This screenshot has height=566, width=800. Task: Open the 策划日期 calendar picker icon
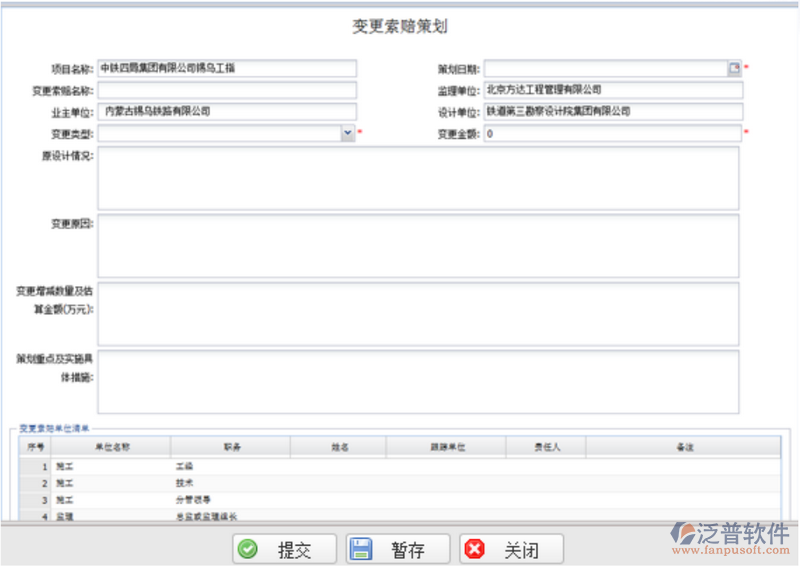point(734,68)
